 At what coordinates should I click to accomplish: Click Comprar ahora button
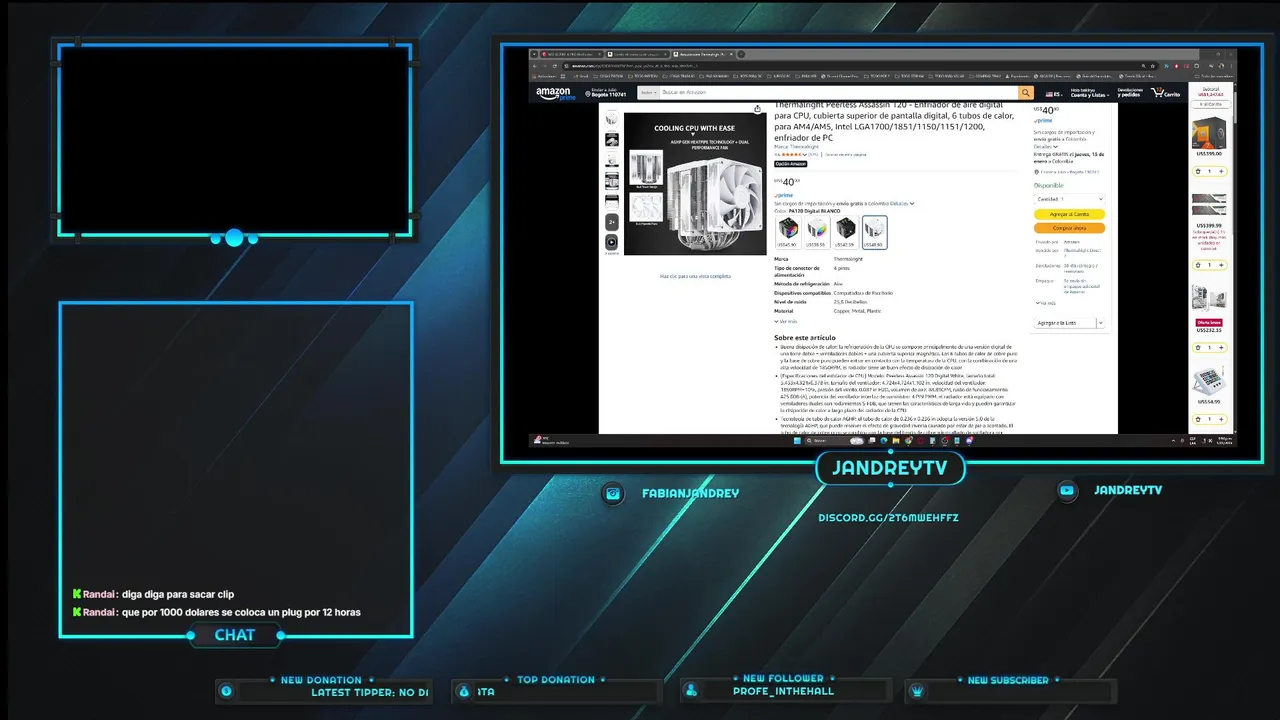click(x=1070, y=228)
